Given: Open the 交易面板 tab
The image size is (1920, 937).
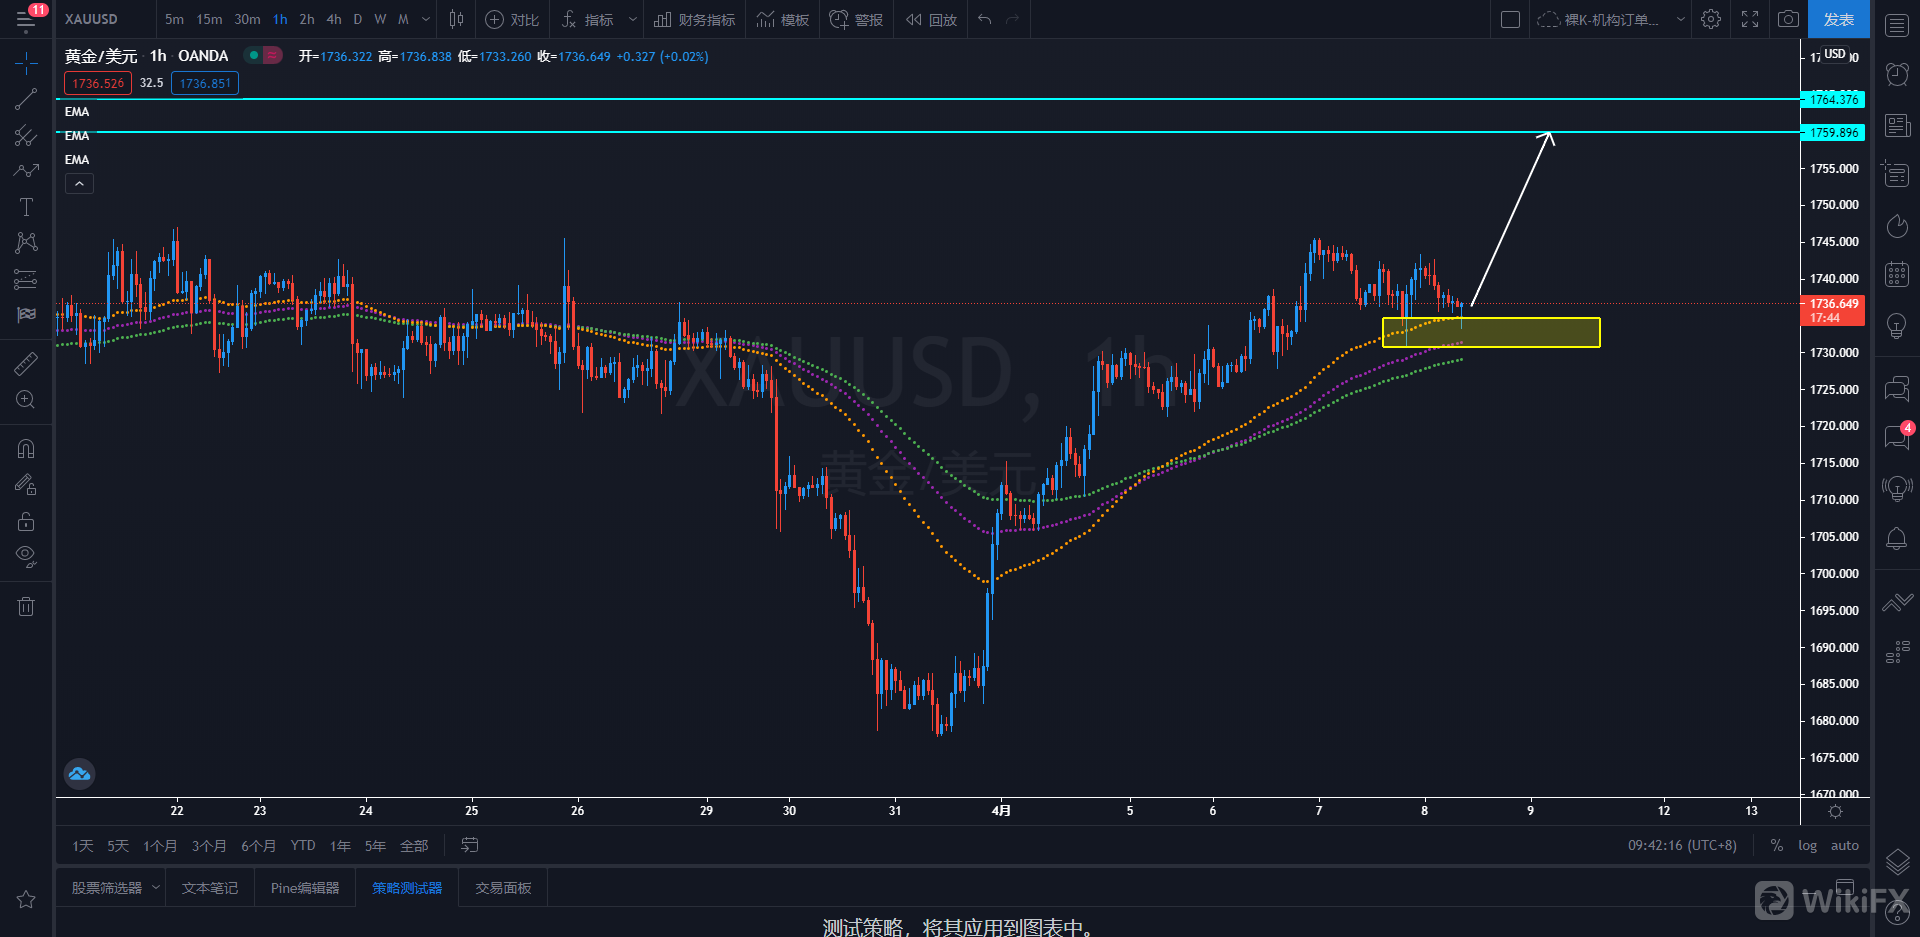Looking at the screenshot, I should click(503, 888).
